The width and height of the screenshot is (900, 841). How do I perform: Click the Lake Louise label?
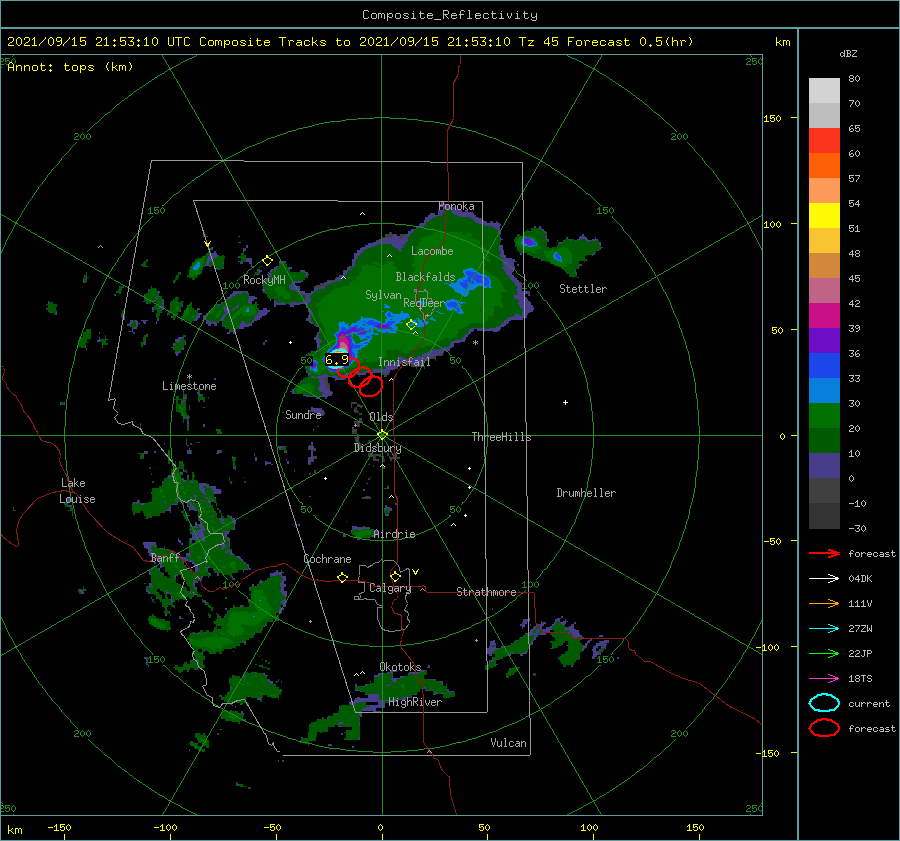pyautogui.click(x=77, y=491)
